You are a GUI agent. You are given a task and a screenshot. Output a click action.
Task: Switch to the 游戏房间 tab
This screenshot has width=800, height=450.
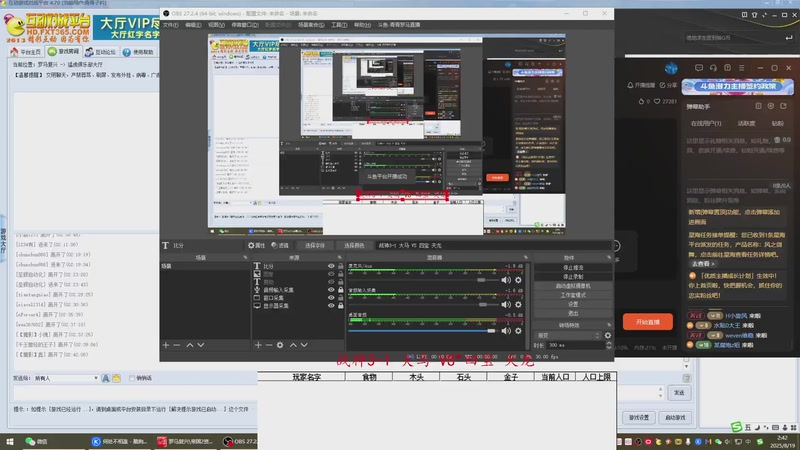[x=64, y=52]
